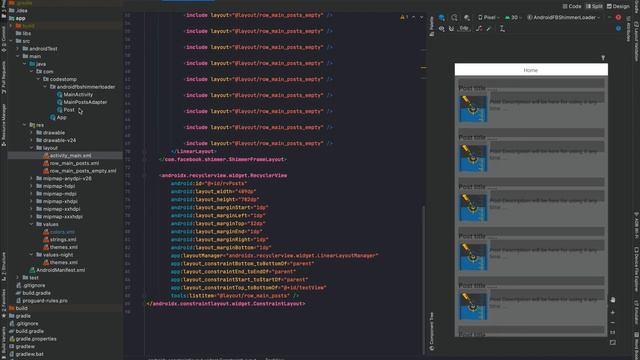Click the 0dp default margins button
Viewport: 640px width, 360px height.
coord(464,29)
